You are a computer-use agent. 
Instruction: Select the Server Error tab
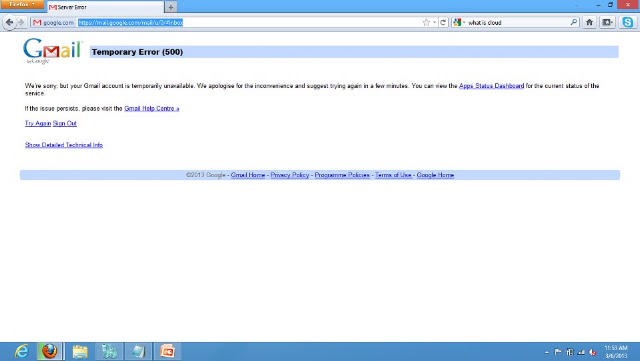[x=105, y=7]
